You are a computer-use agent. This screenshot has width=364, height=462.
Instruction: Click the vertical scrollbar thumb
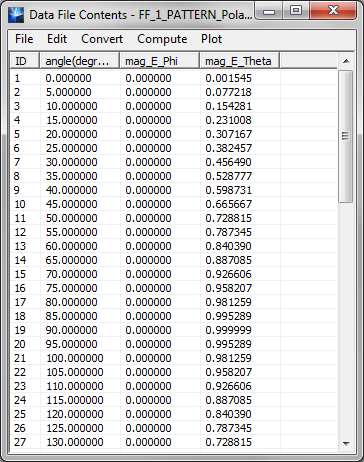point(346,136)
